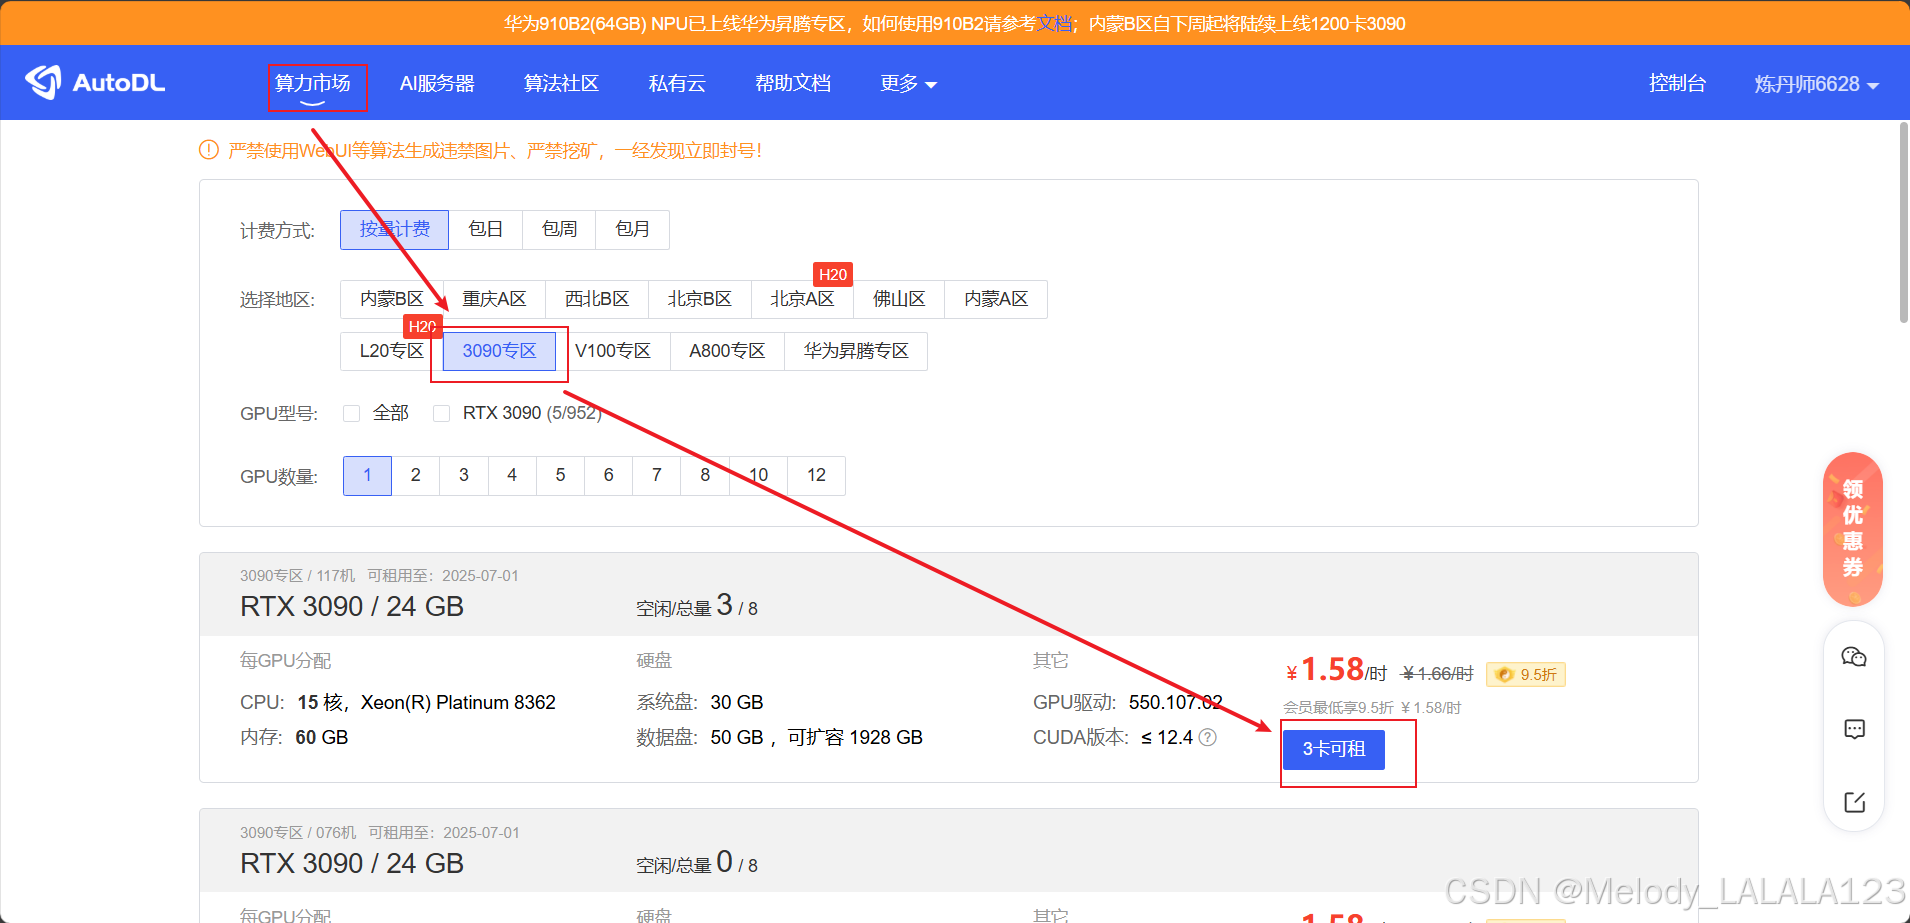Open the 控制台 console
This screenshot has height=923, width=1910.
[x=1677, y=83]
